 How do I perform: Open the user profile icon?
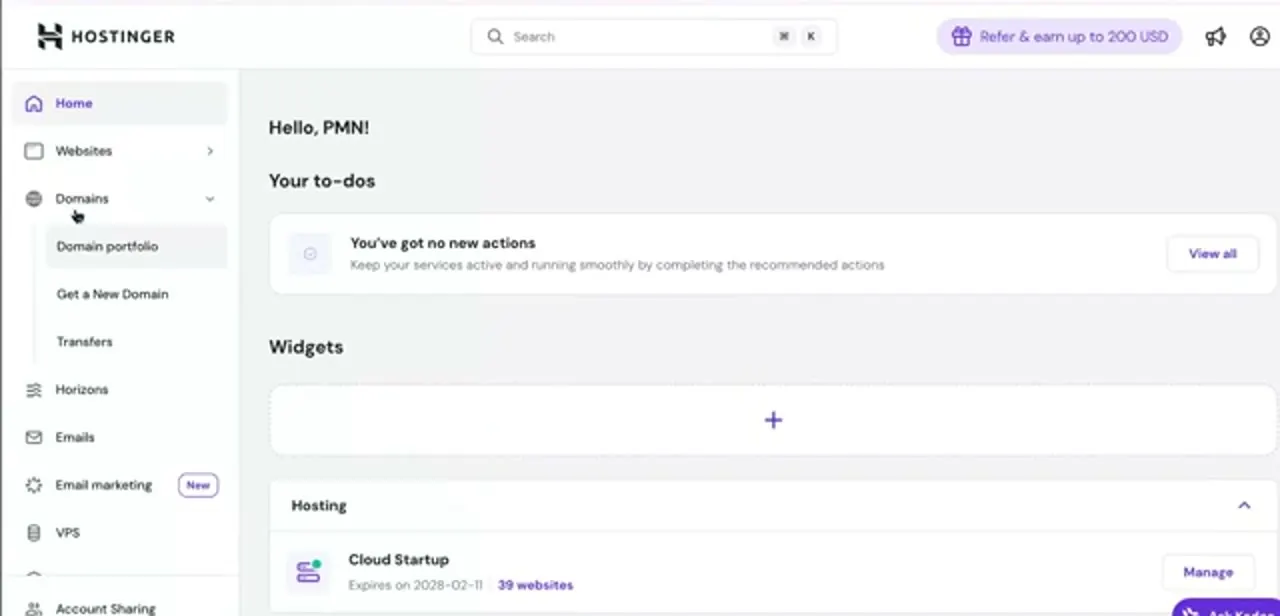[x=1259, y=36]
